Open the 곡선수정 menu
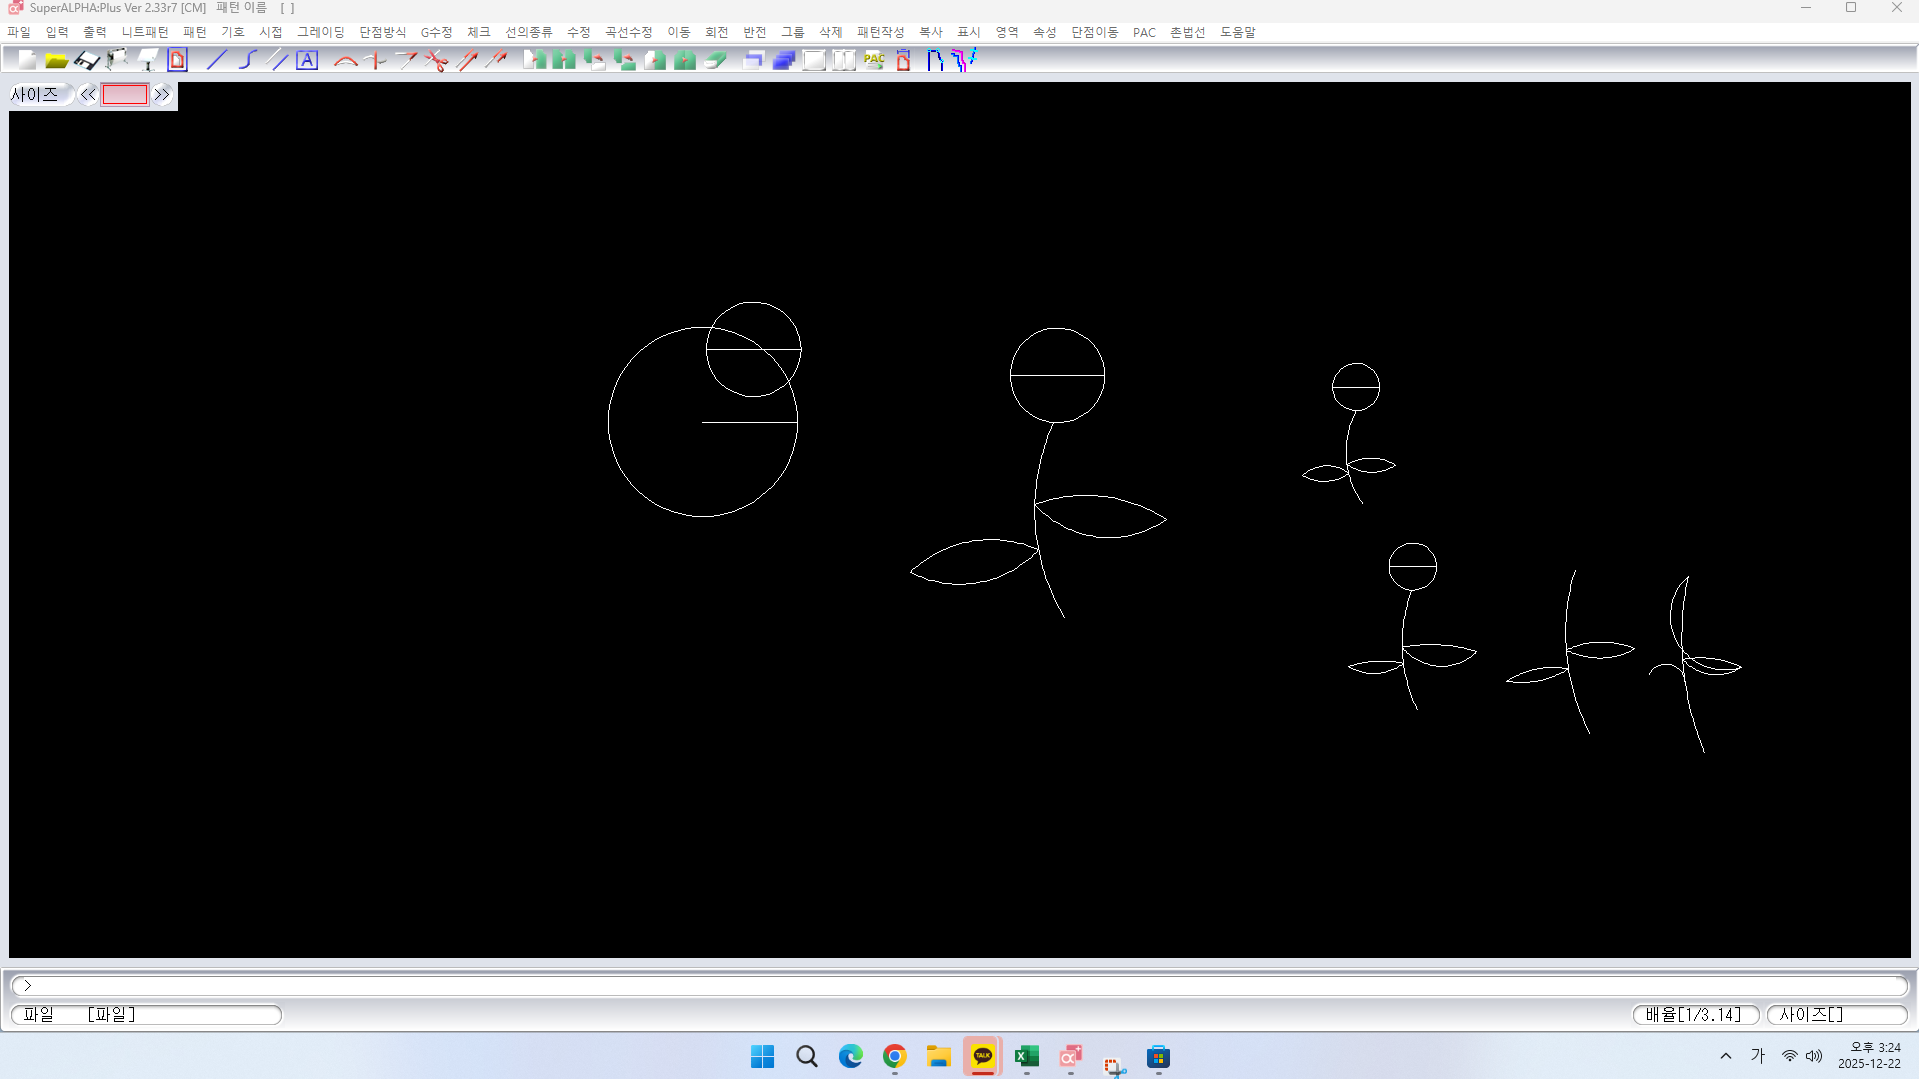The width and height of the screenshot is (1919, 1079). coord(628,32)
